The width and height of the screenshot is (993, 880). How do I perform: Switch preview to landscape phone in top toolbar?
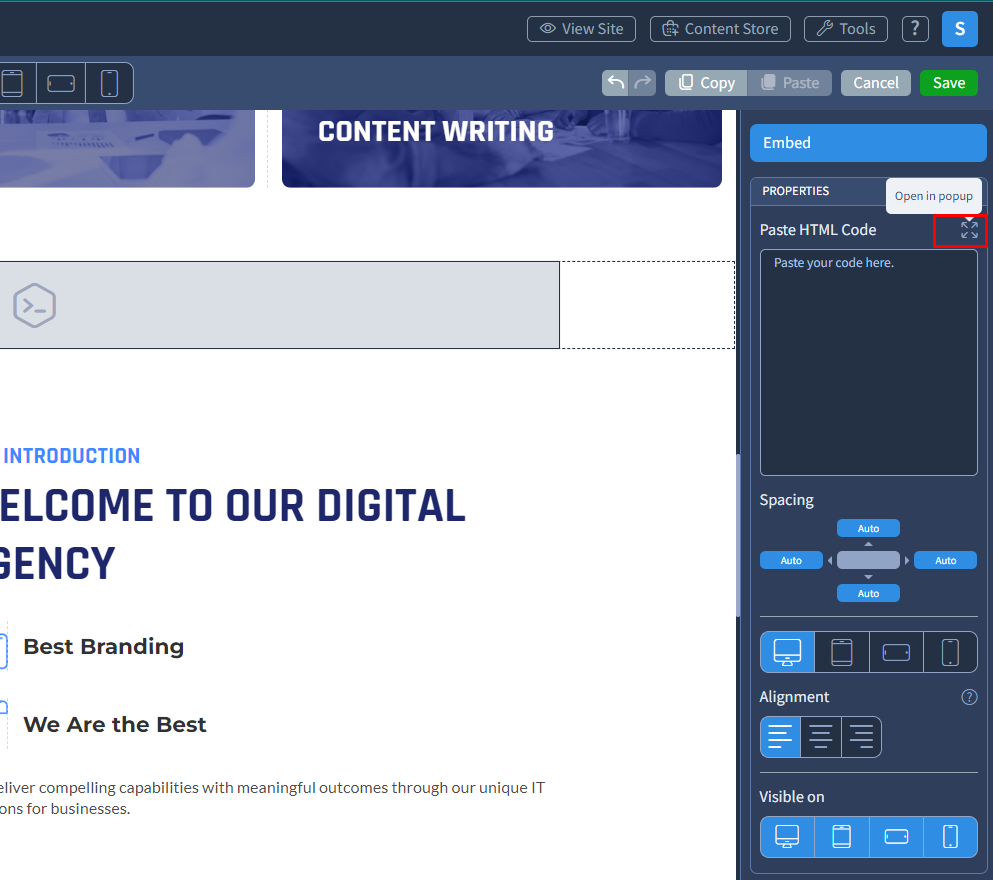[61, 83]
